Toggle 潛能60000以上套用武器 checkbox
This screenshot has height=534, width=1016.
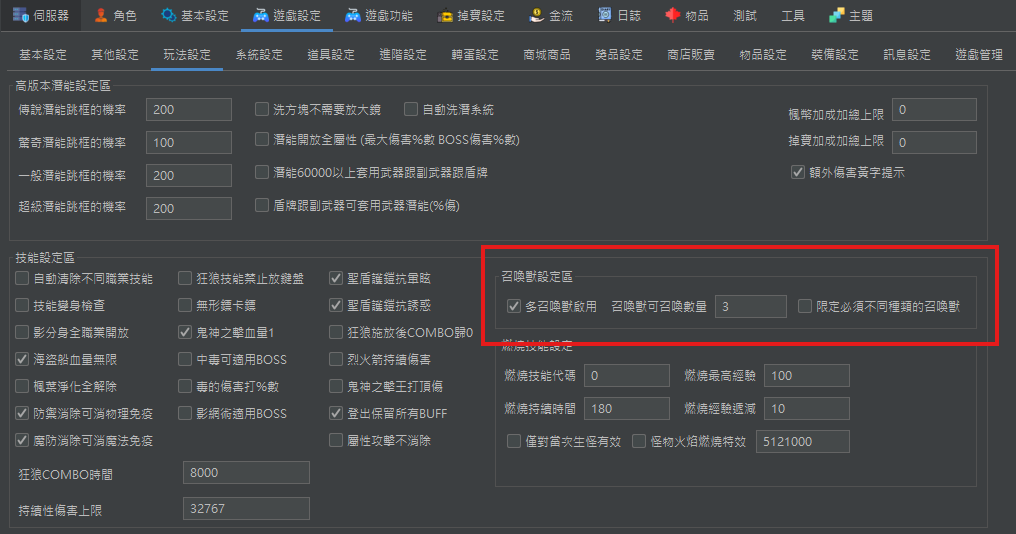click(262, 172)
